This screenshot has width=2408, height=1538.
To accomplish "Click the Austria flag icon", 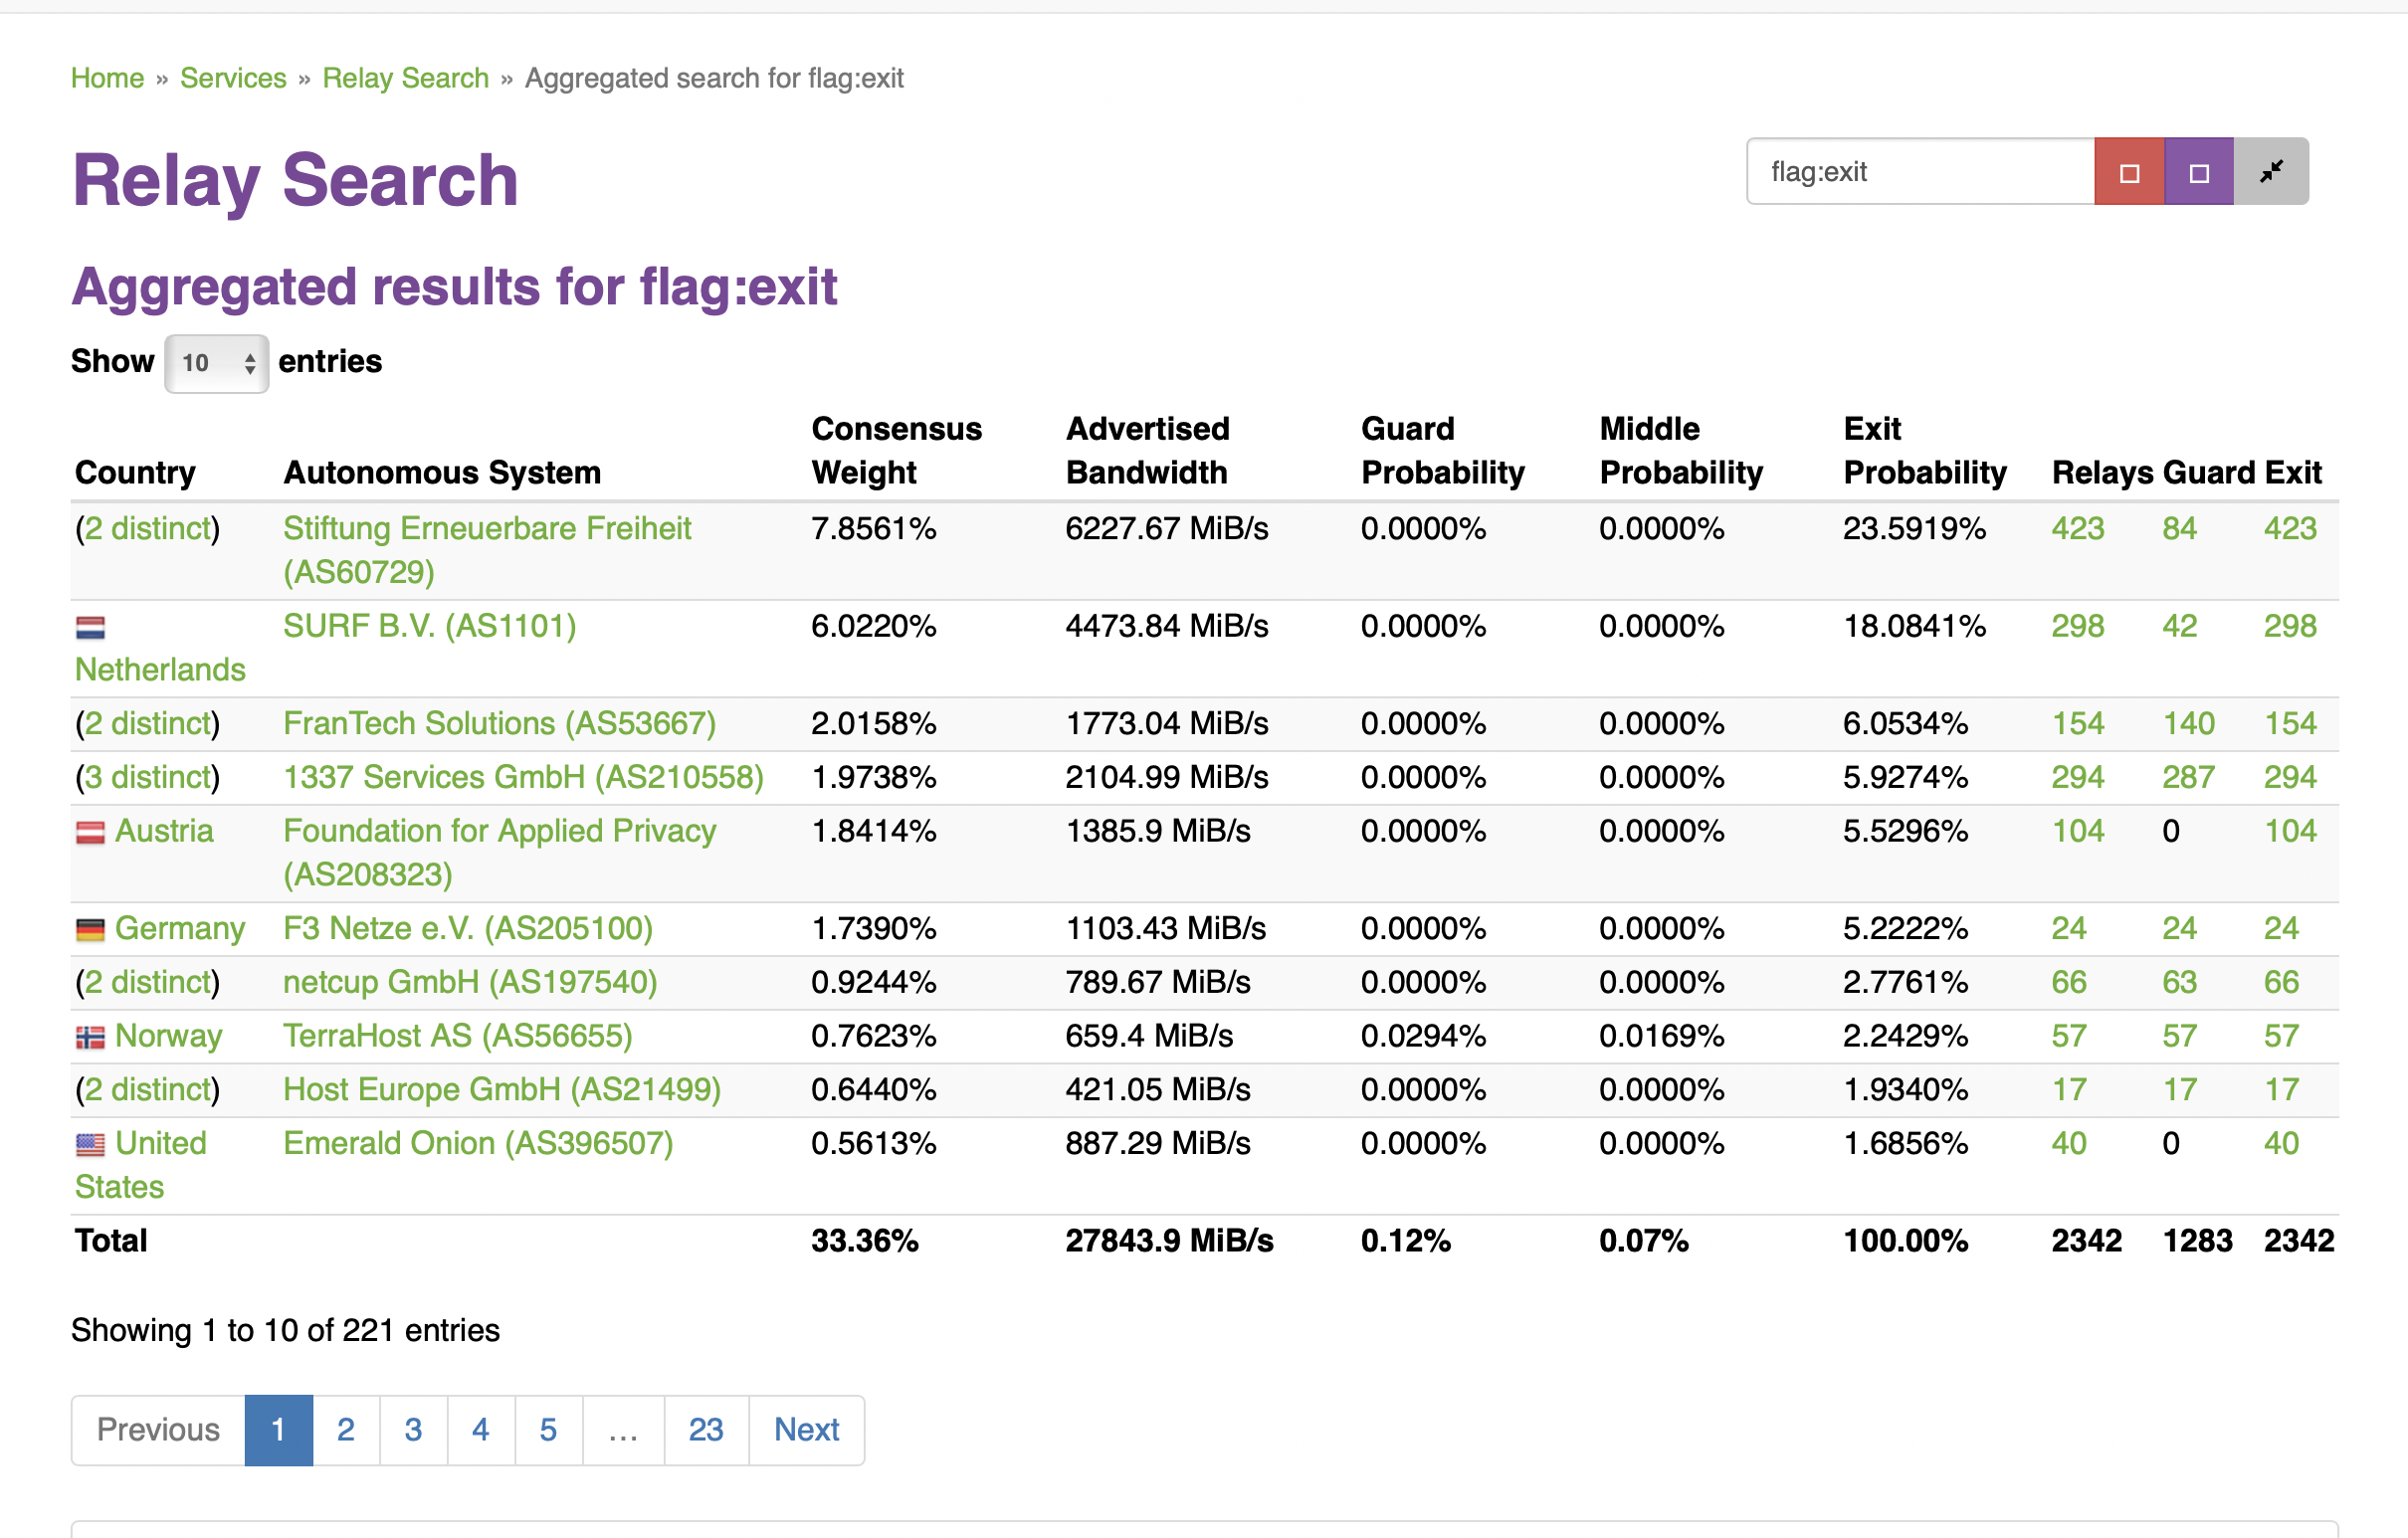I will pos(90,832).
